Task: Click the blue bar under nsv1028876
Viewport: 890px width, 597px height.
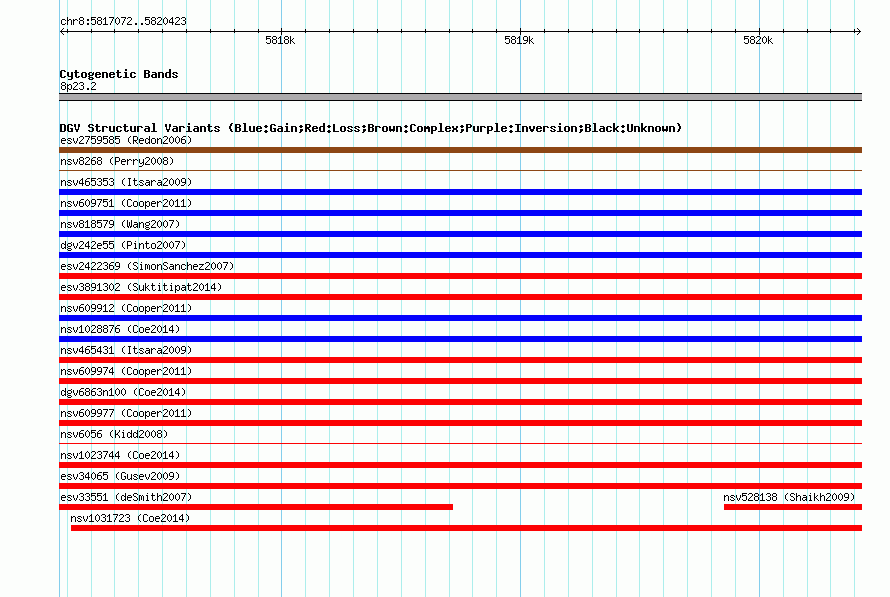Action: coord(460,339)
